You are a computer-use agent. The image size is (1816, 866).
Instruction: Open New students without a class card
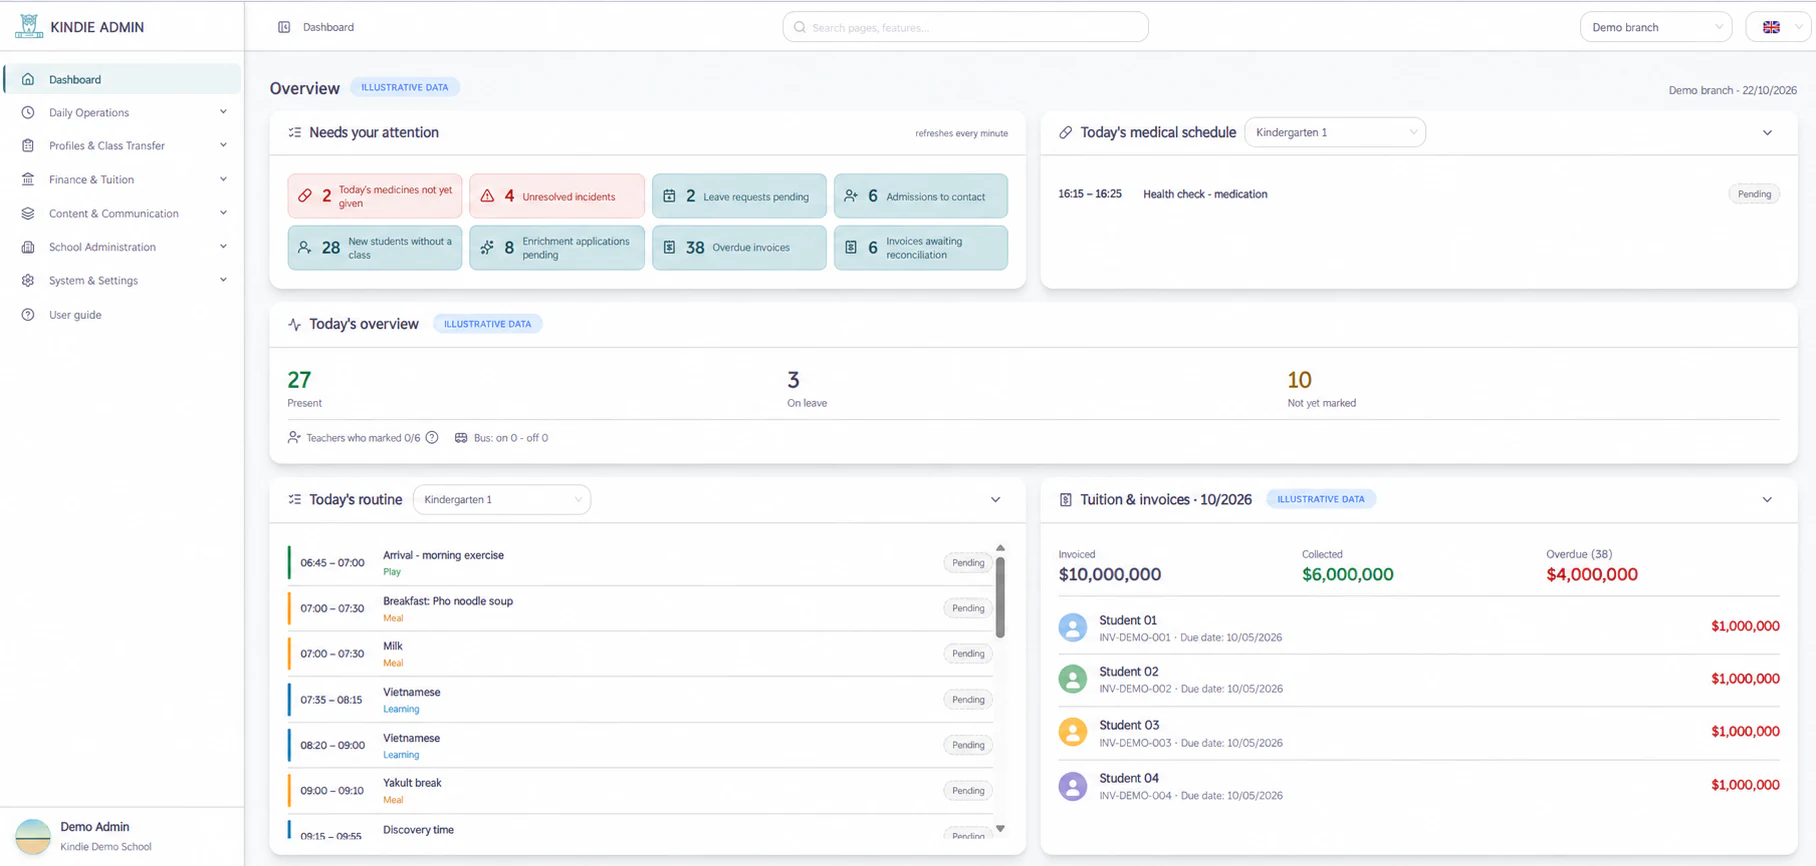point(375,247)
